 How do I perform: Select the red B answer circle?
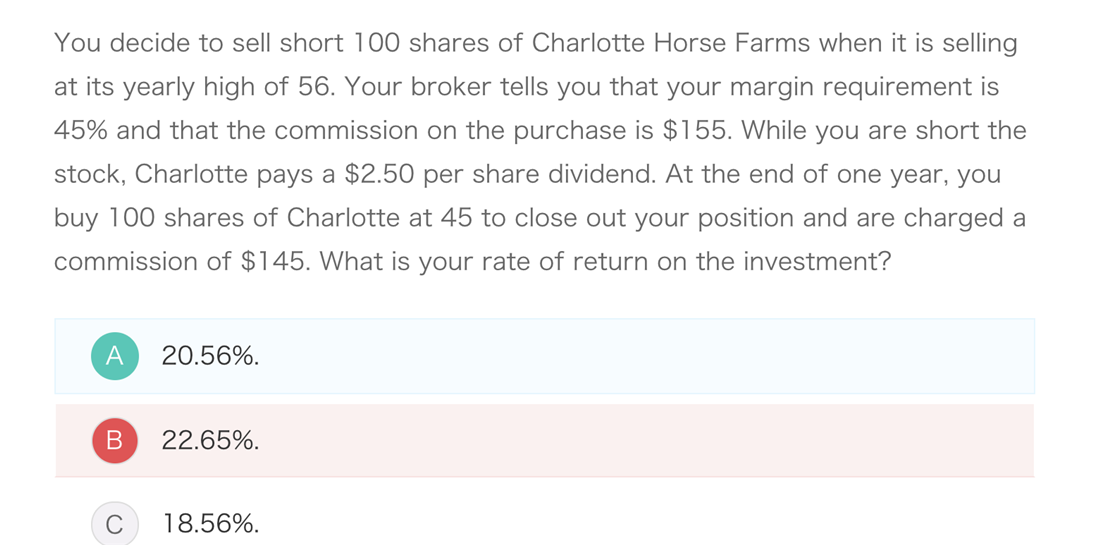(x=115, y=441)
